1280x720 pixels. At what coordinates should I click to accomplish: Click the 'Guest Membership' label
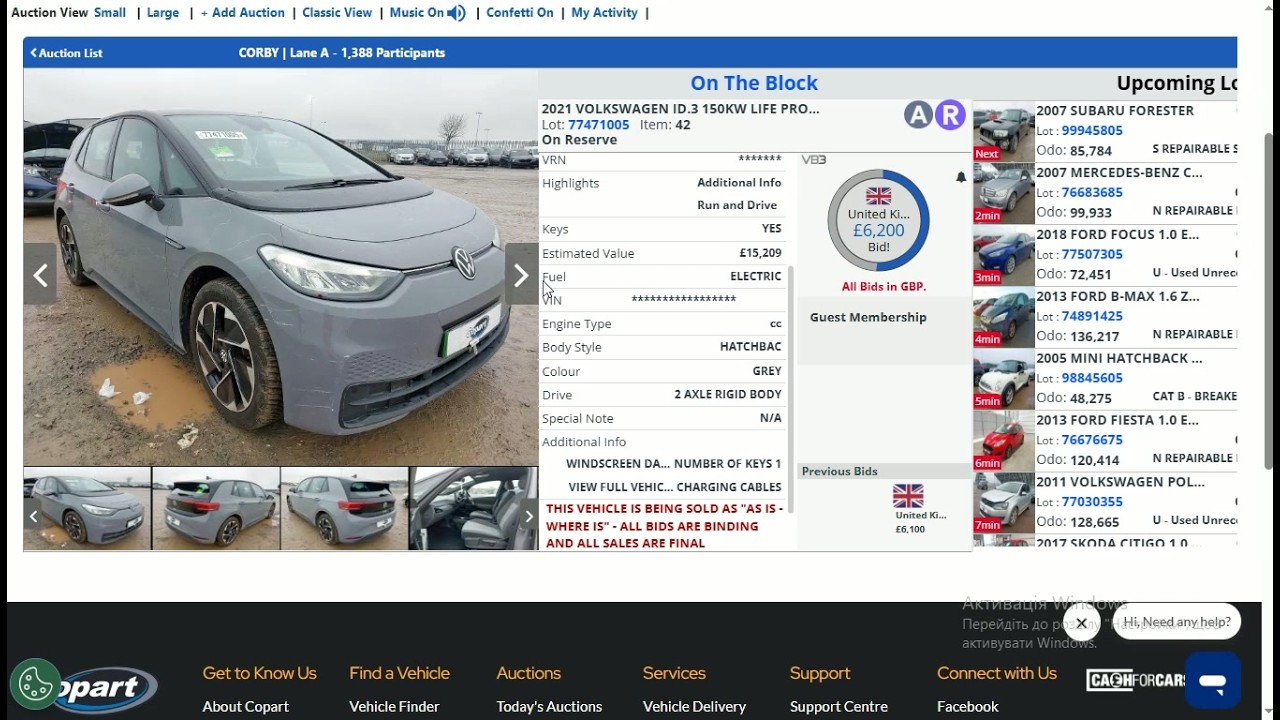click(x=868, y=317)
